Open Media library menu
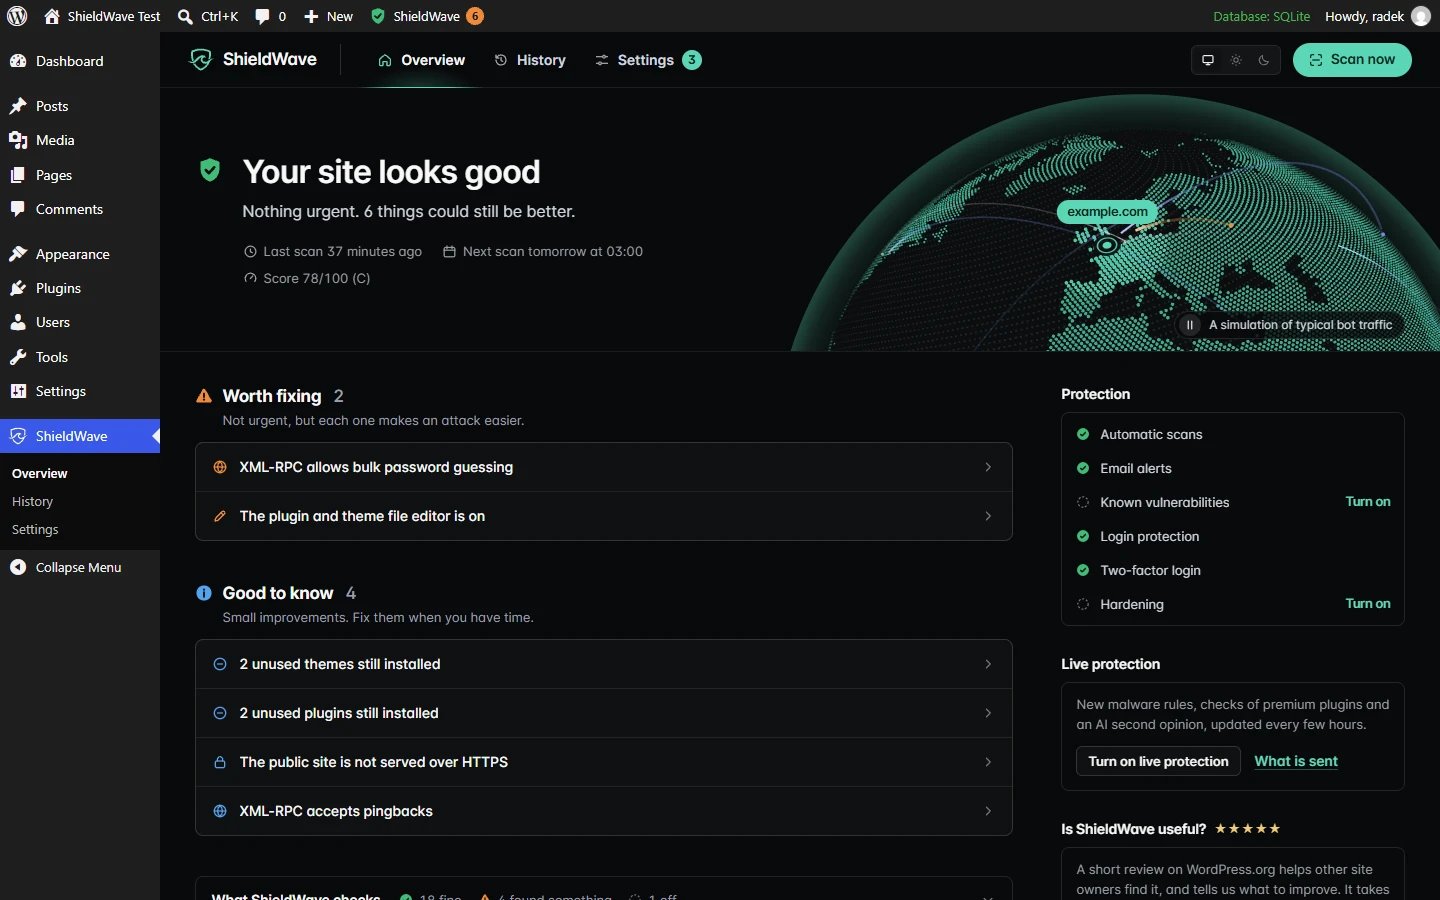This screenshot has height=900, width=1440. pyautogui.click(x=80, y=140)
